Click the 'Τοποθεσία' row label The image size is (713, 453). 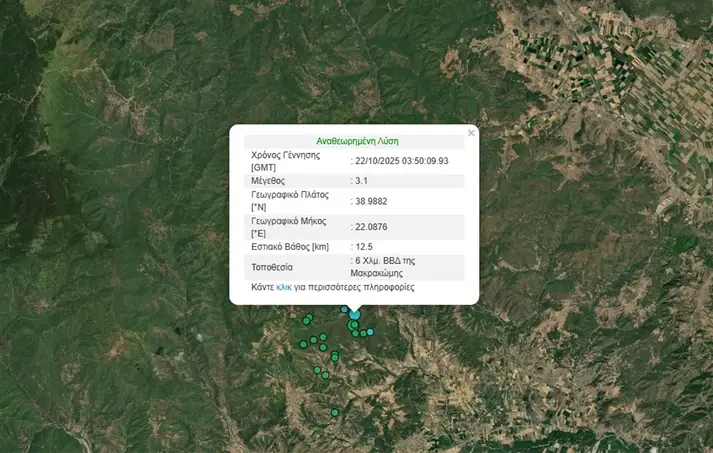272,267
